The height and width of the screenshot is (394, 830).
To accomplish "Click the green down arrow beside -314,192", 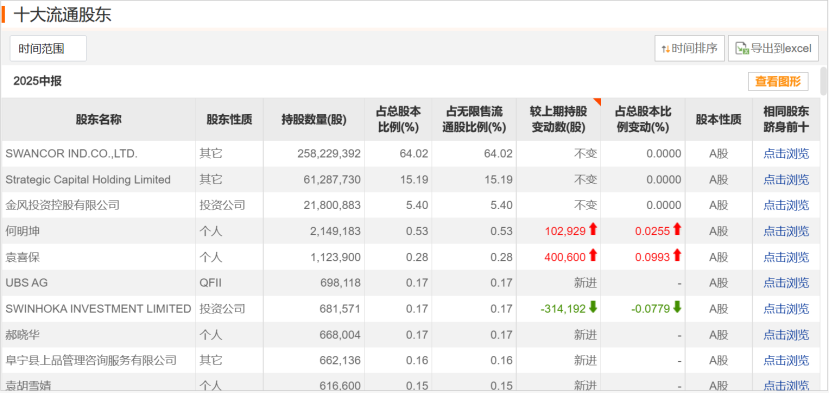I will pos(593,307).
